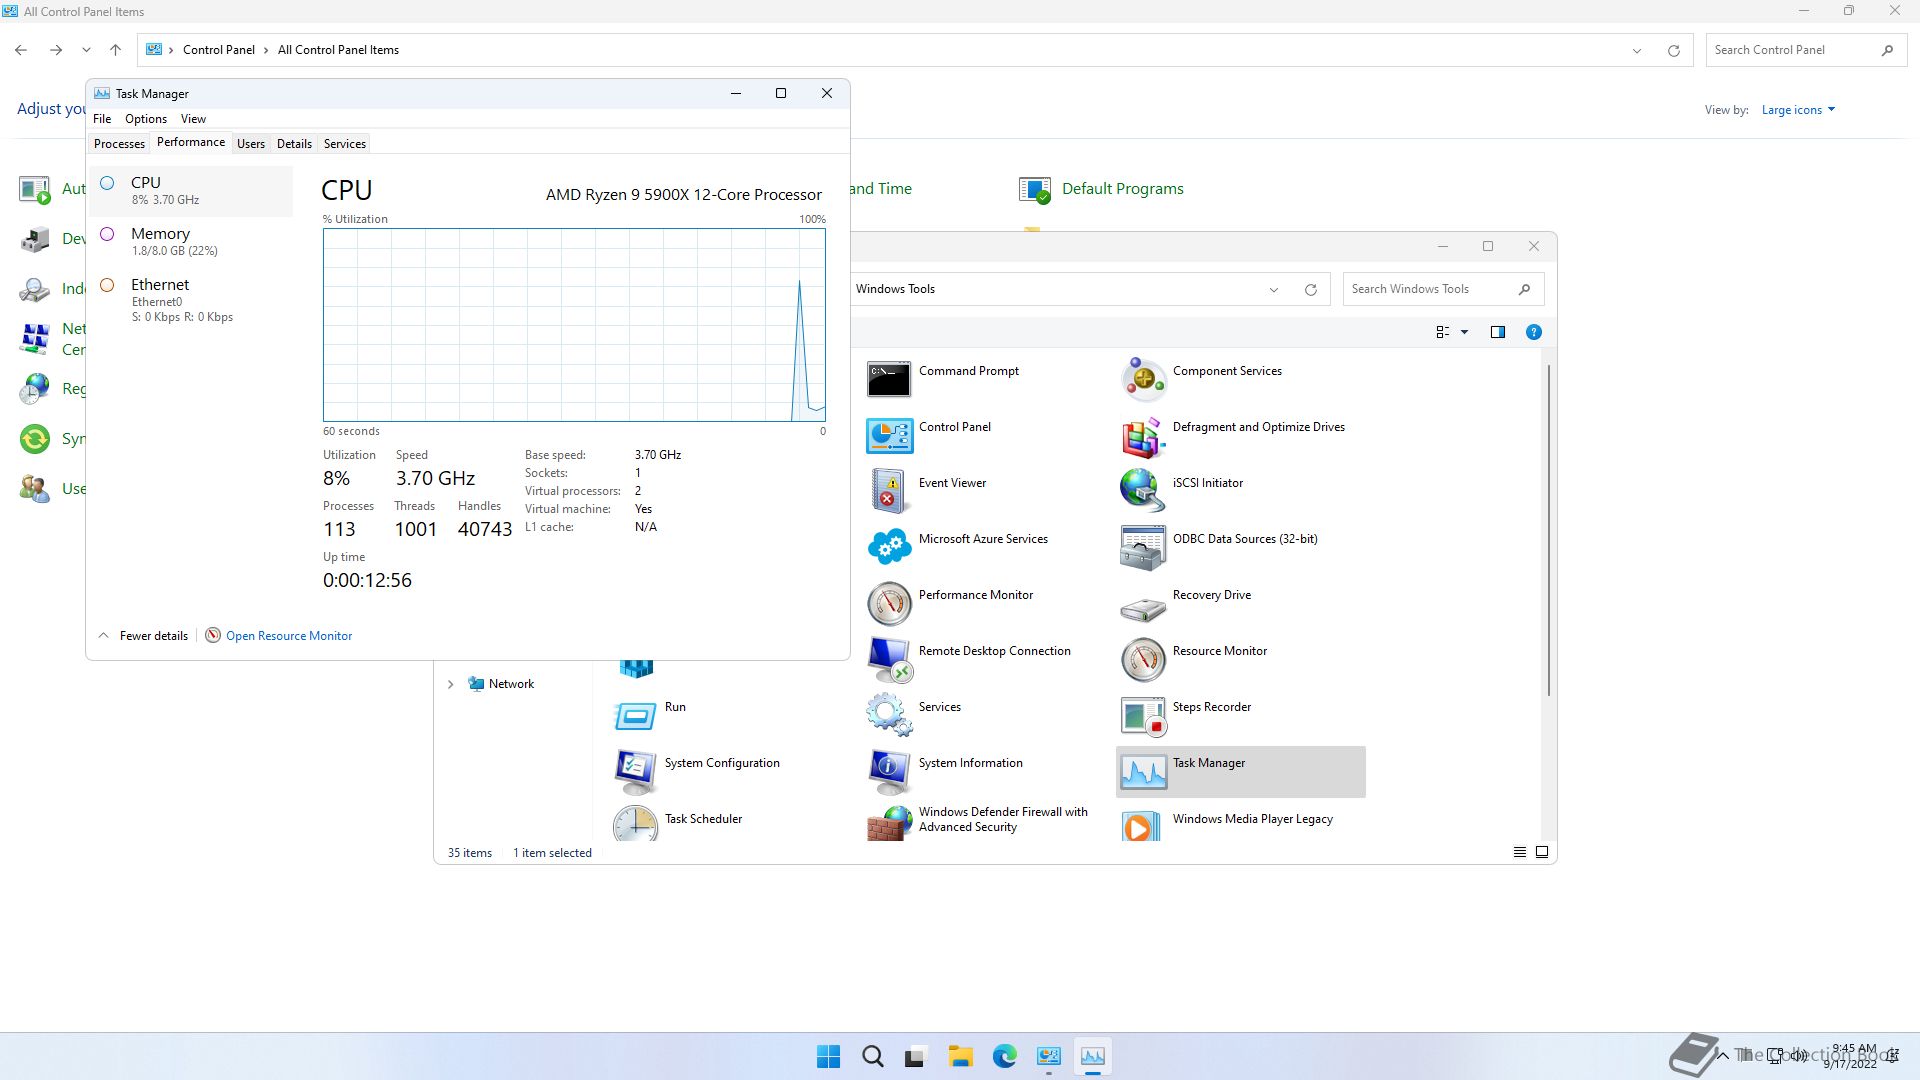Switch to large icons view in Windows Tools
Screen dimensions: 1920x1080
[1542, 852]
